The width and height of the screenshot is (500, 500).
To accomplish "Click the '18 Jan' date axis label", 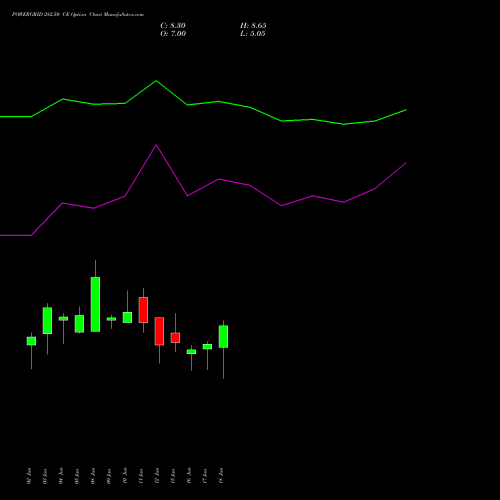I will coord(221,476).
